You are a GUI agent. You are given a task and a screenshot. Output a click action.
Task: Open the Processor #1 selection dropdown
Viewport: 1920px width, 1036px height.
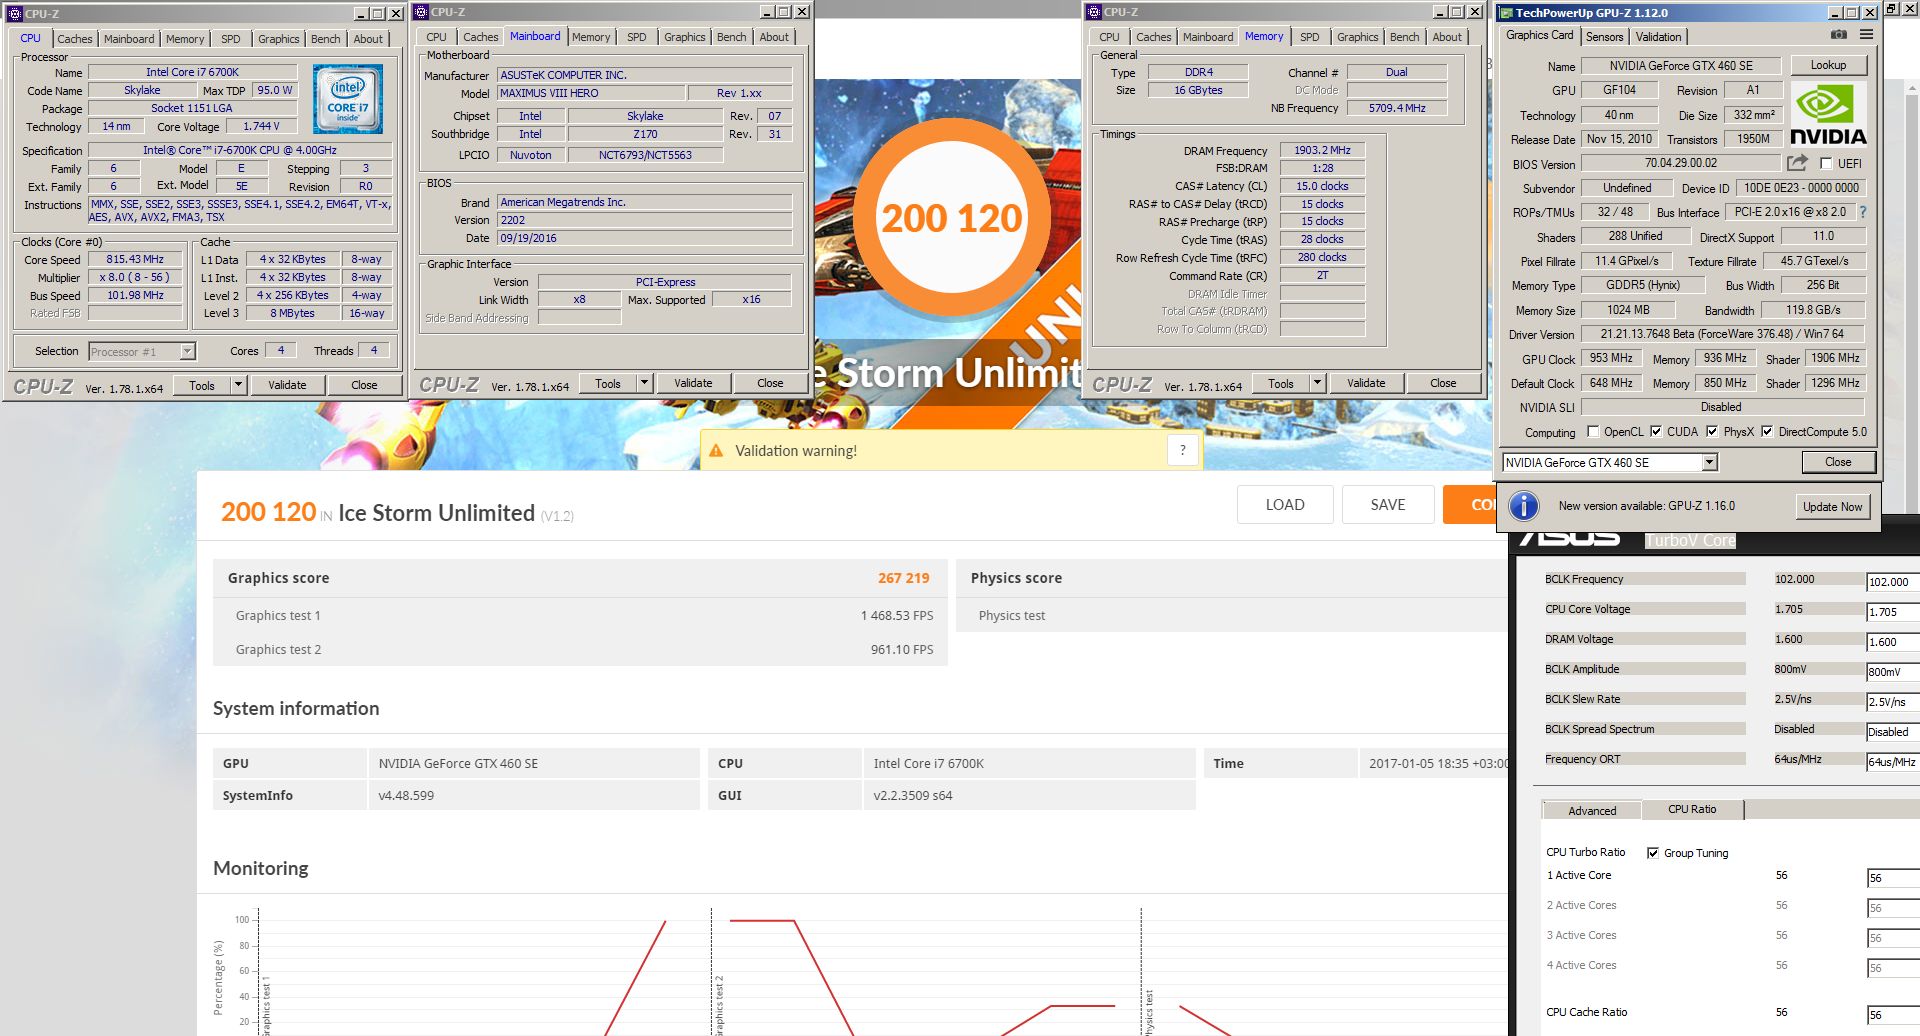(x=187, y=352)
